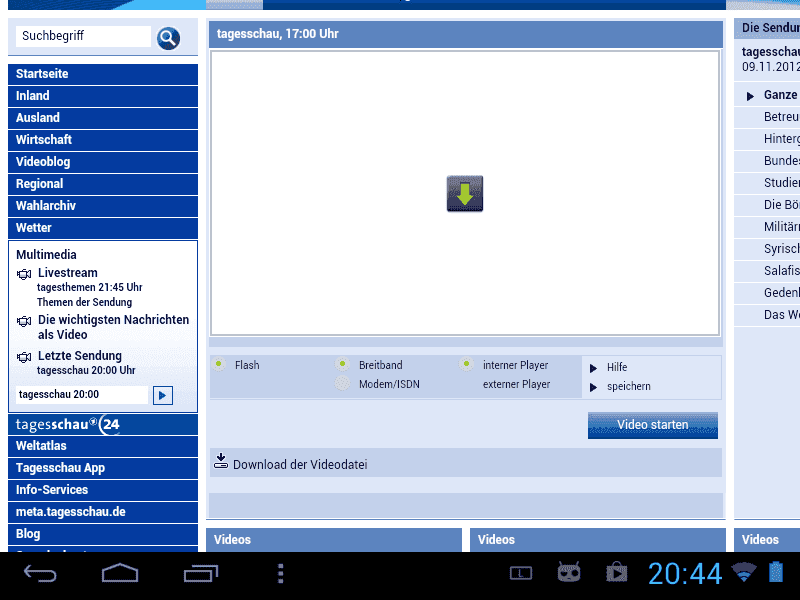Open Die wichtigsten Nachrichten als Video

pos(113,327)
